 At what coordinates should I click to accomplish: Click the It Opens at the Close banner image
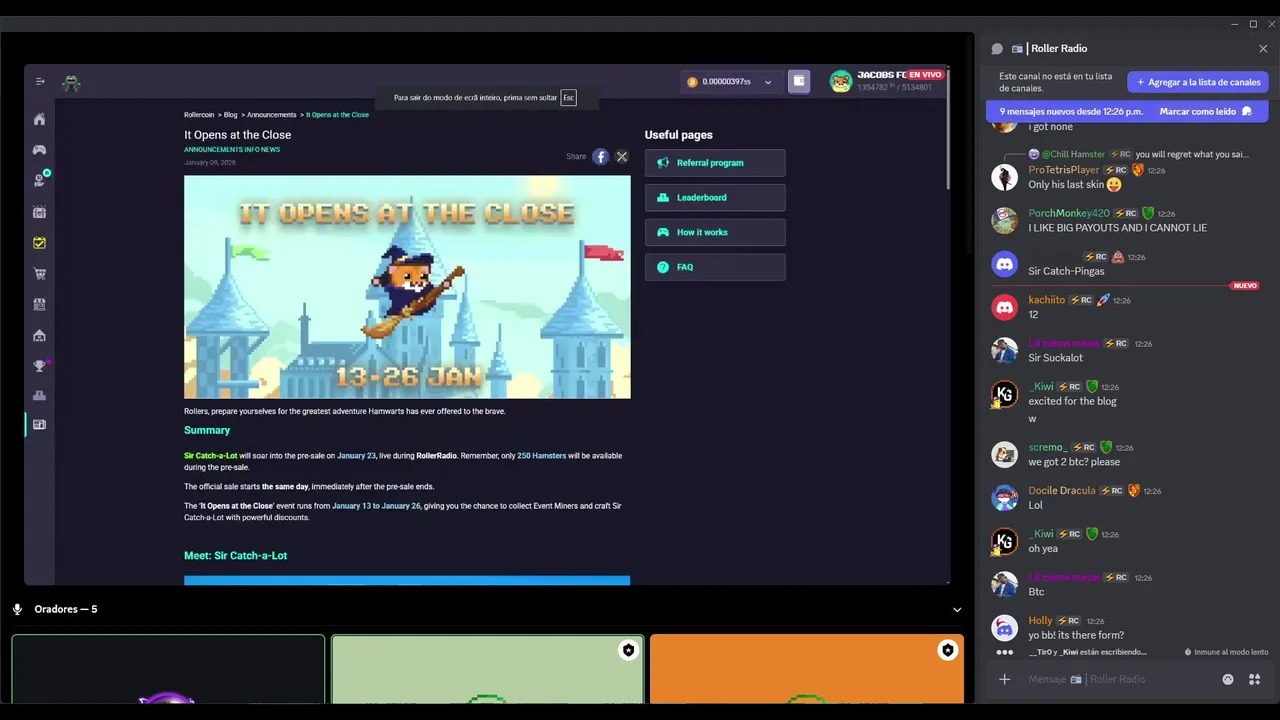click(x=407, y=287)
